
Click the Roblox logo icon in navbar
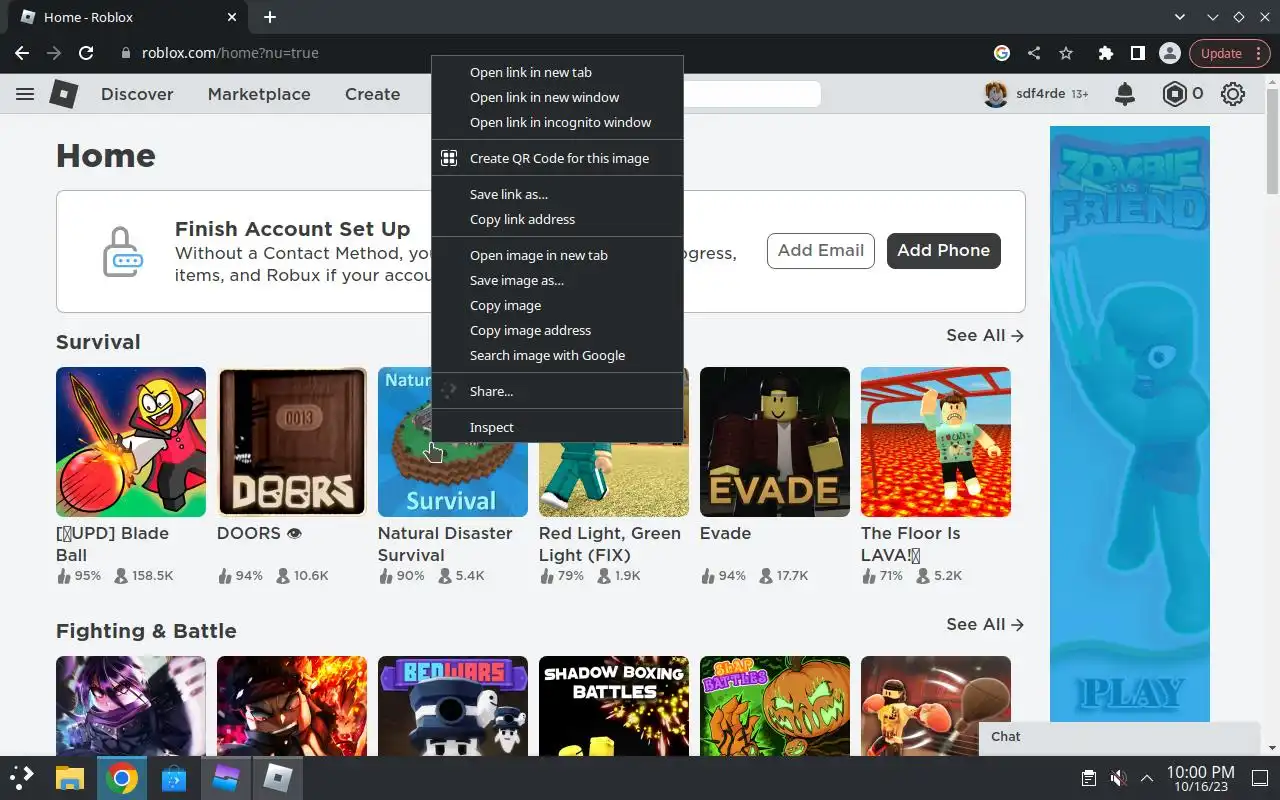64,94
